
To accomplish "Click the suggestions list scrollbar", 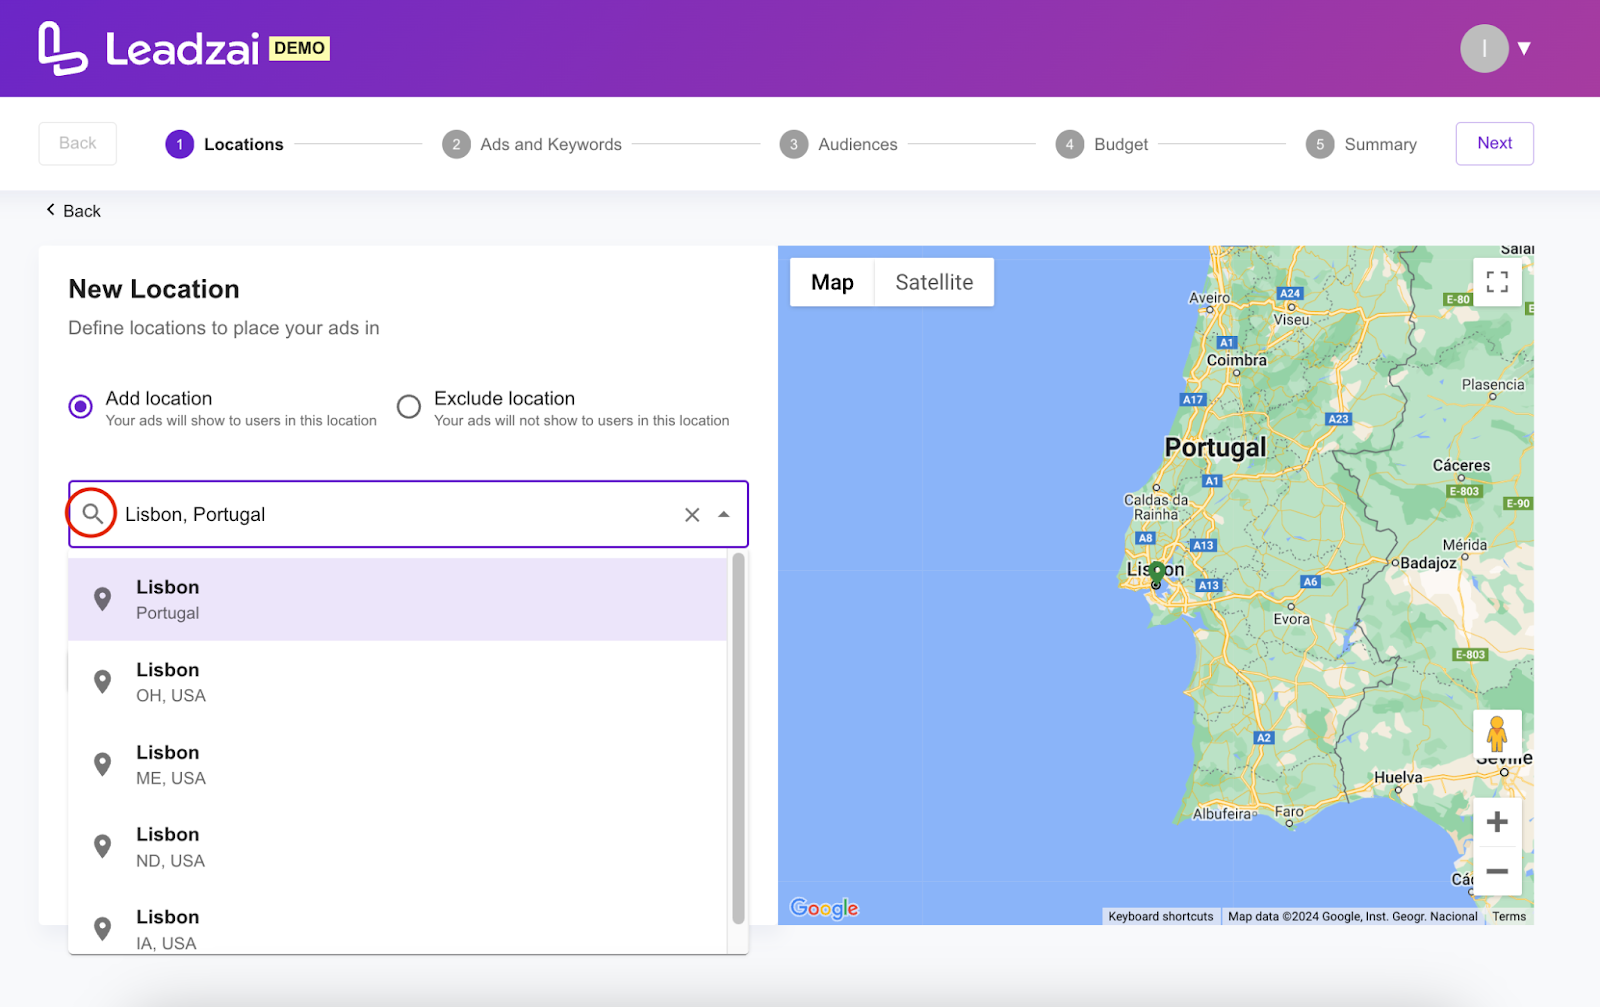I will (x=738, y=739).
